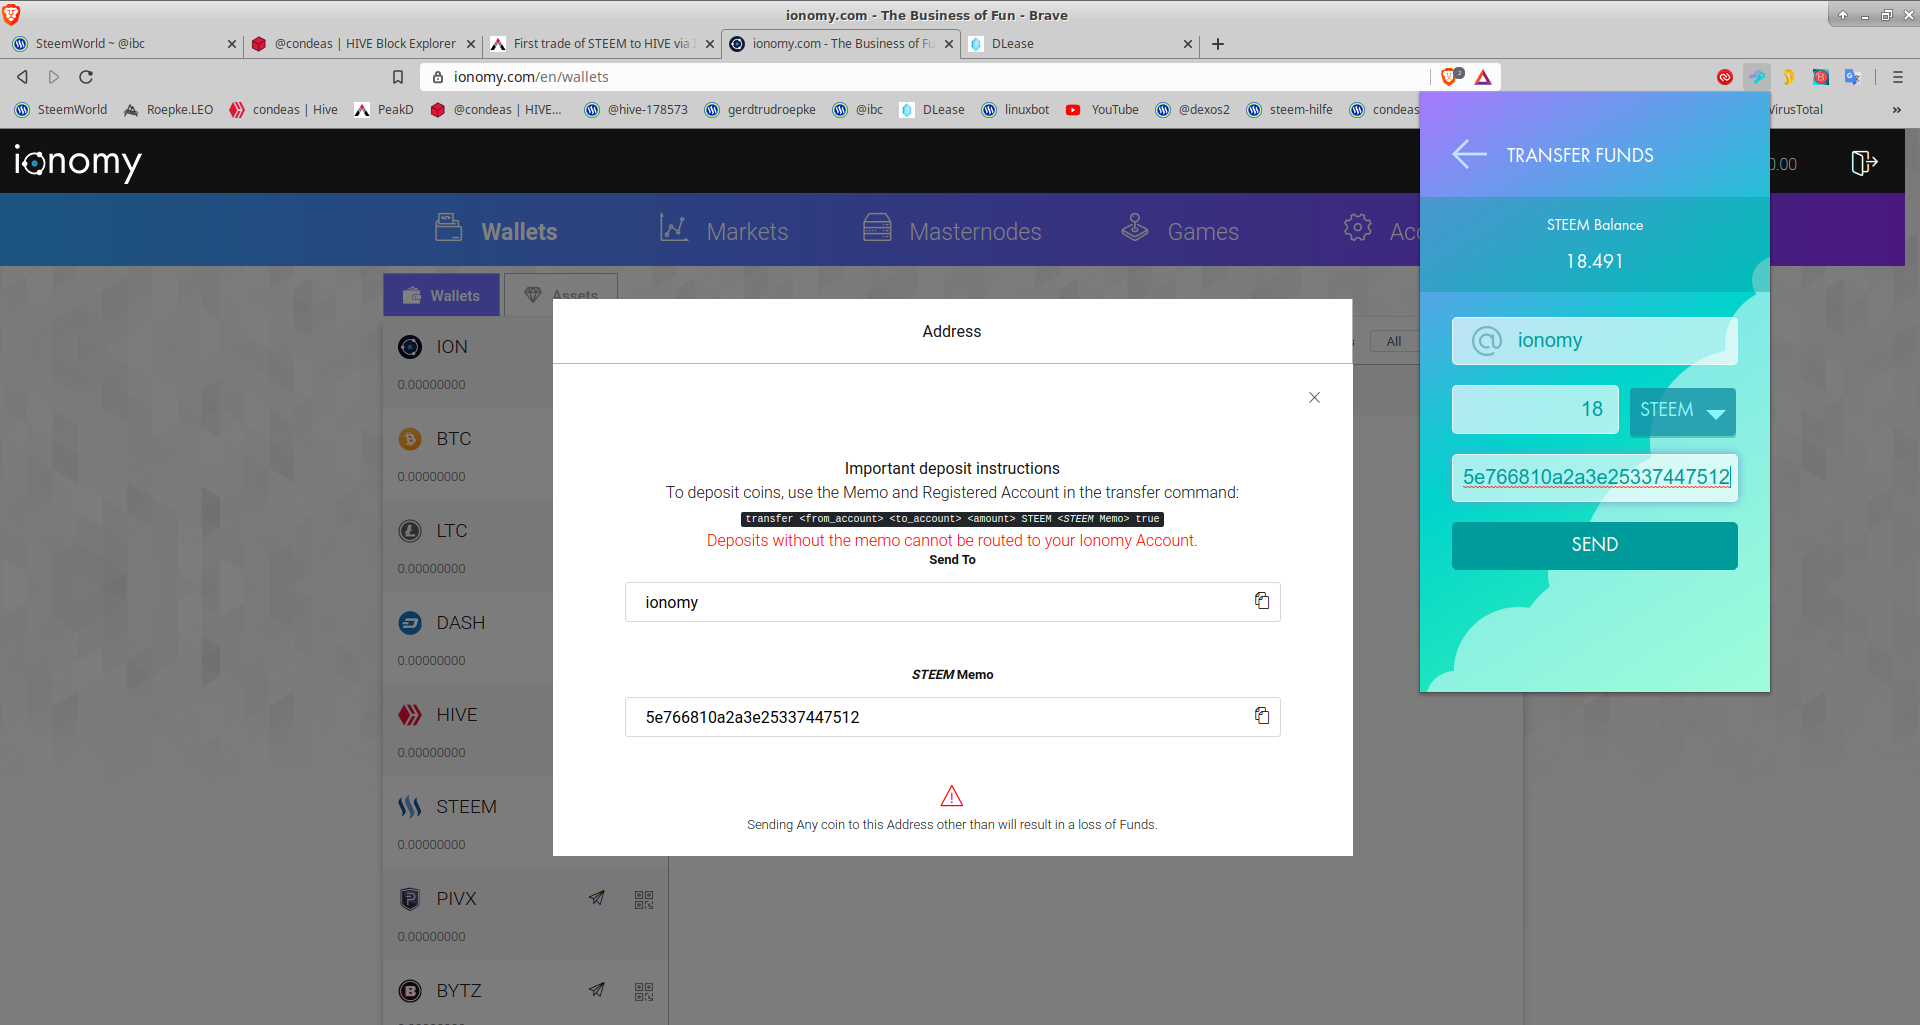Open the PeakD bookmark
Image resolution: width=1920 pixels, height=1025 pixels.
tap(384, 110)
